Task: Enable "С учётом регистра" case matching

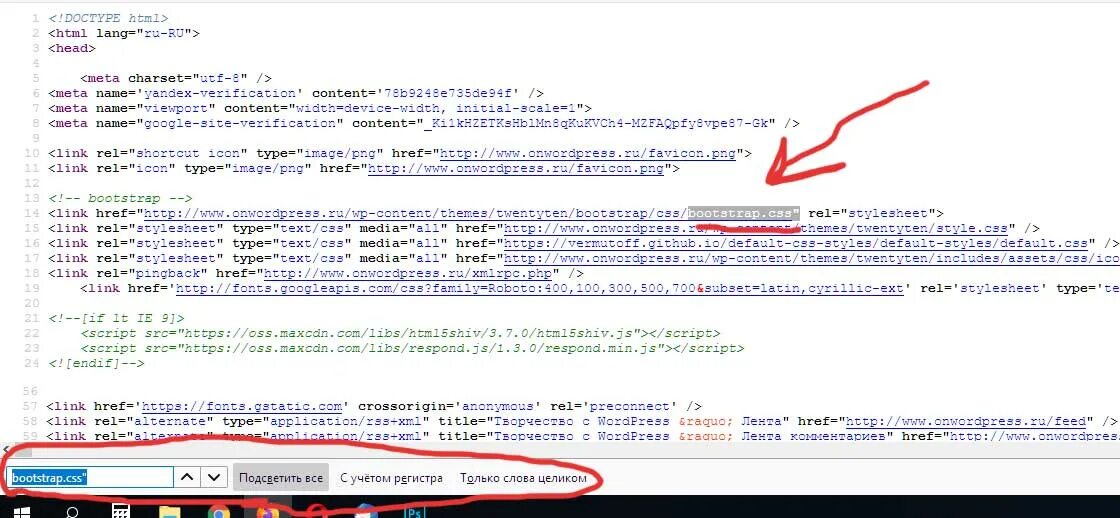Action: [391, 478]
